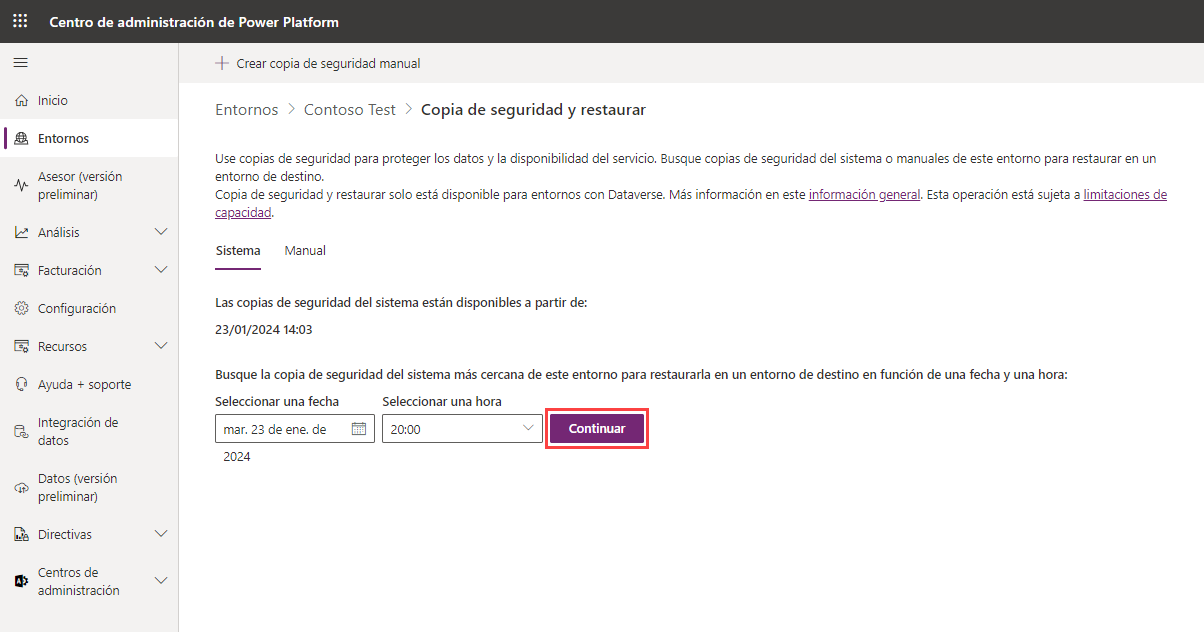
Task: Click the Recursos resources icon
Action: pos(22,347)
